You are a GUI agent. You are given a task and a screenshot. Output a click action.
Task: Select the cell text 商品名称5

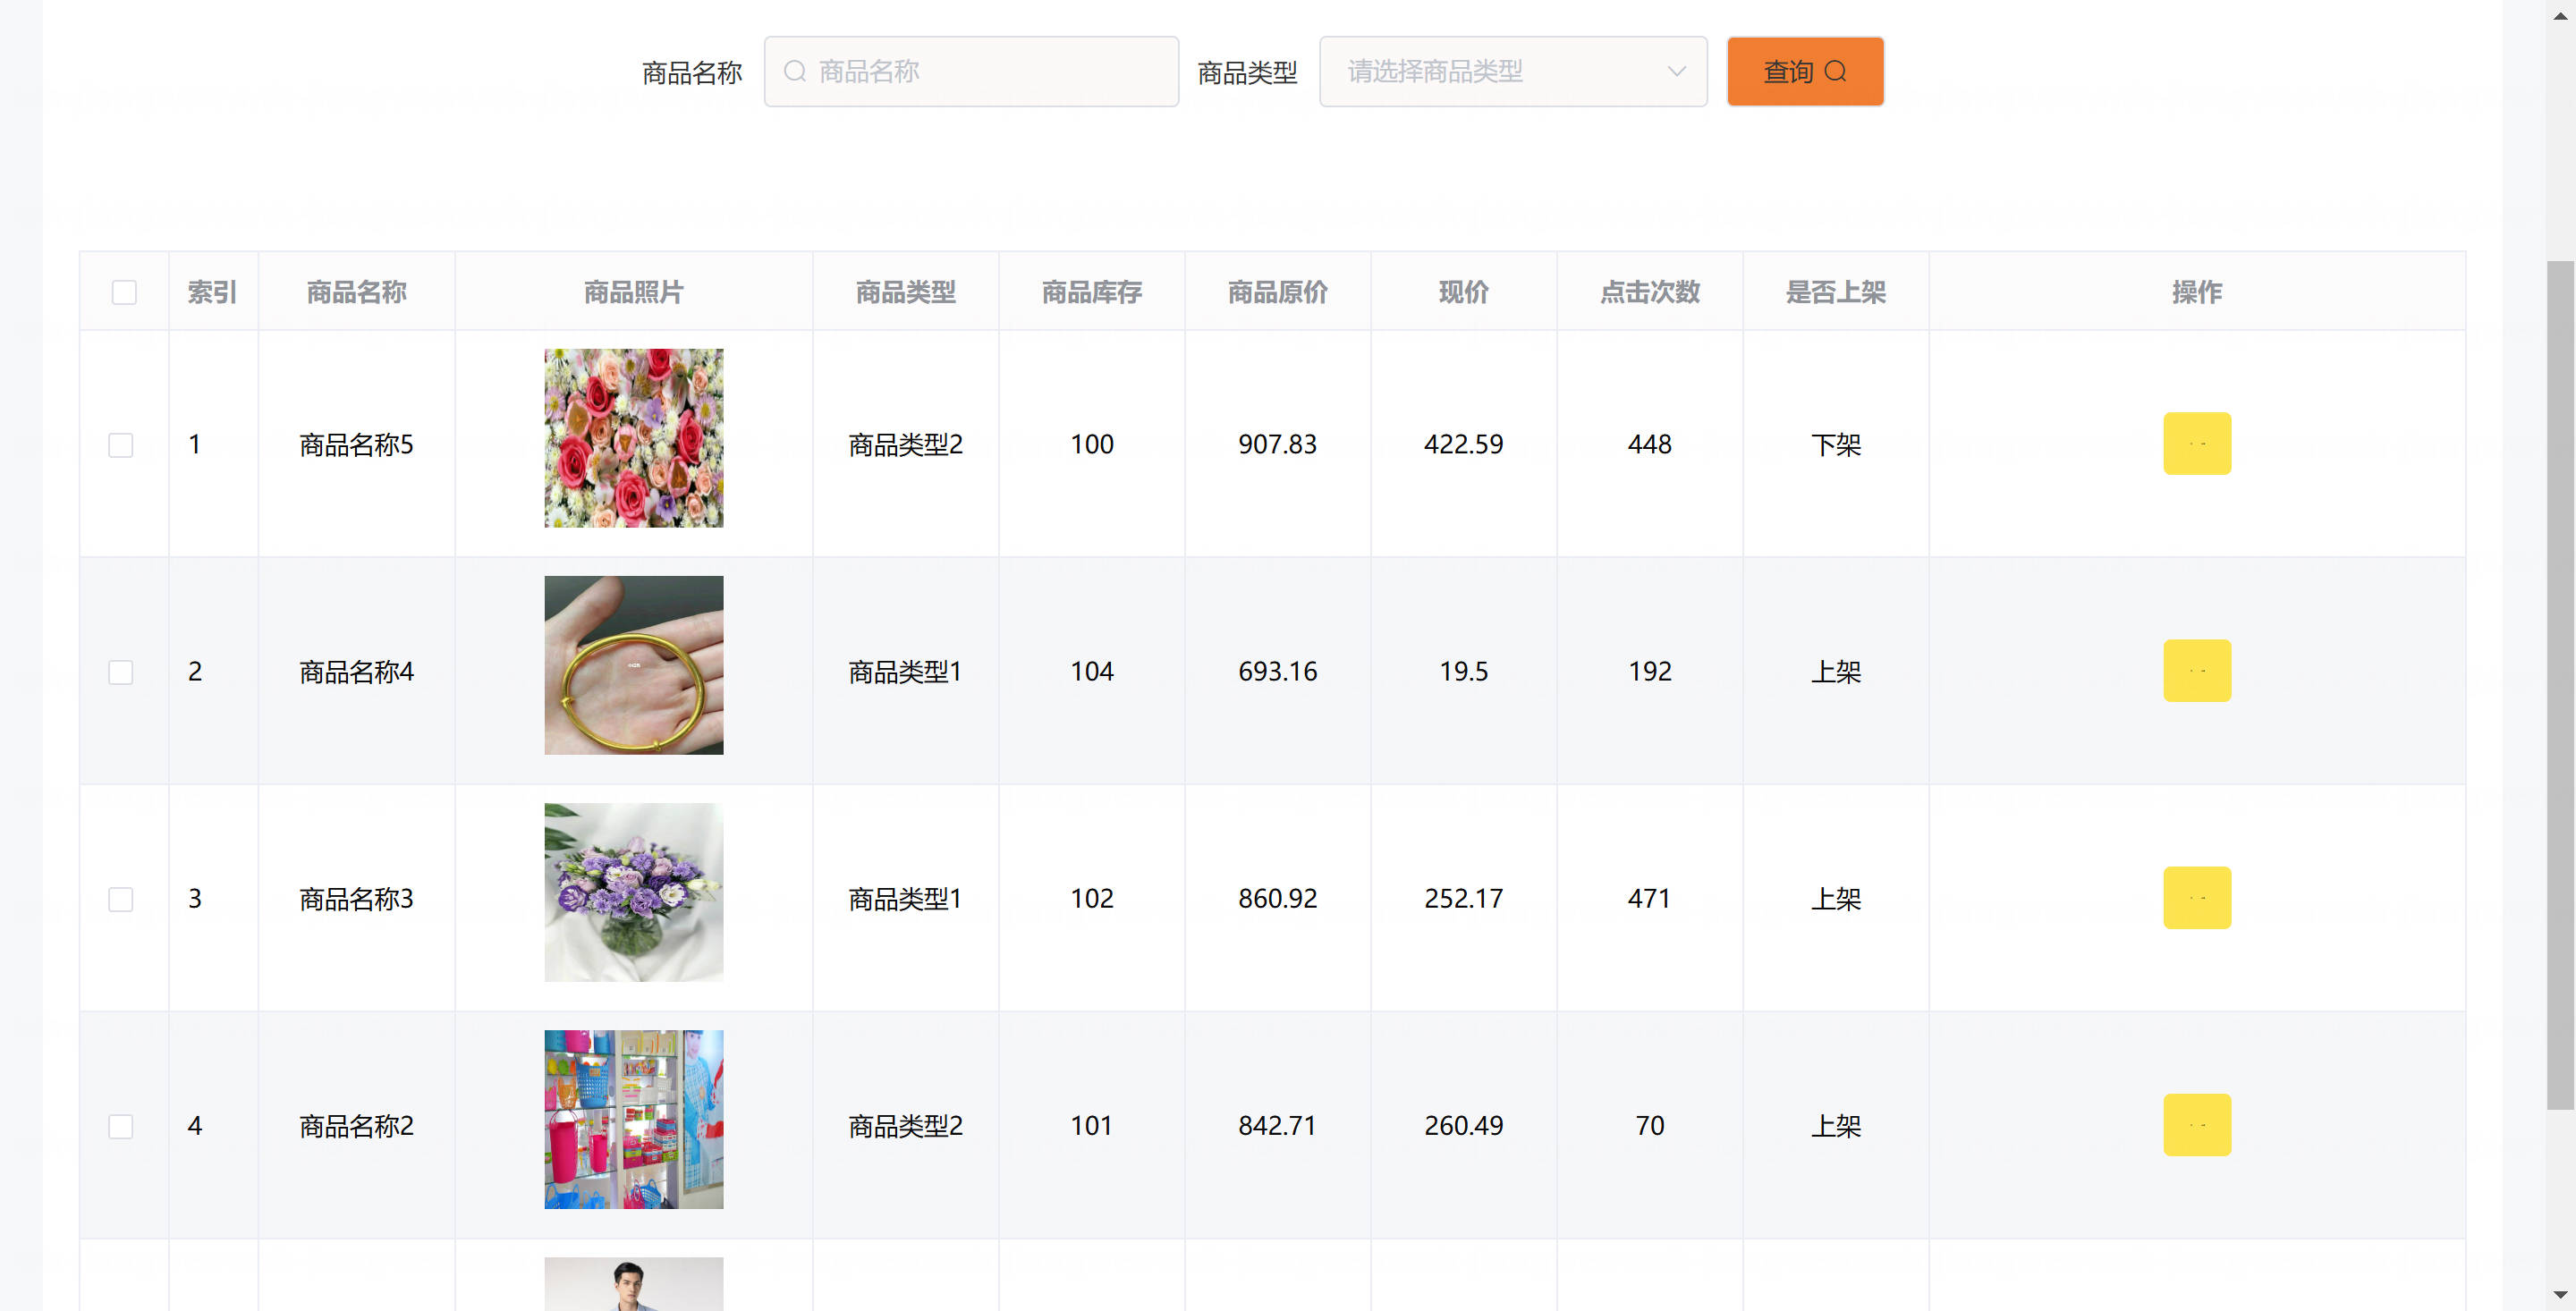coord(356,444)
